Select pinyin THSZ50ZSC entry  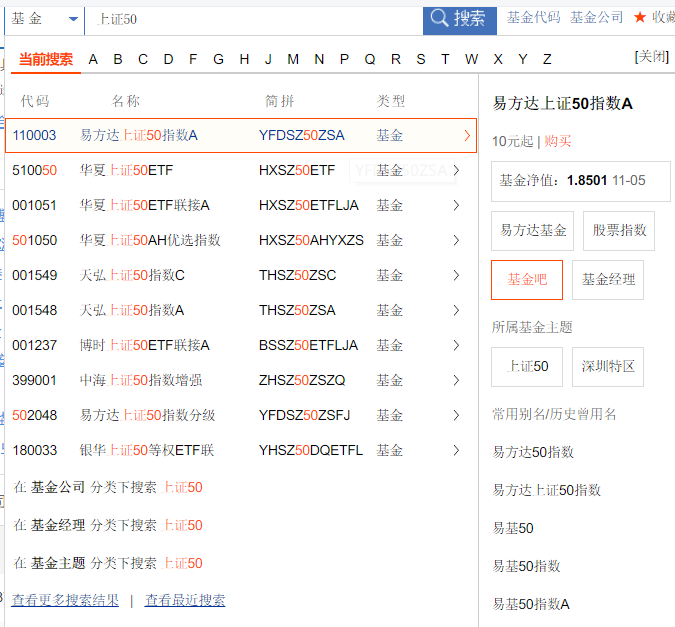pyautogui.click(x=297, y=275)
